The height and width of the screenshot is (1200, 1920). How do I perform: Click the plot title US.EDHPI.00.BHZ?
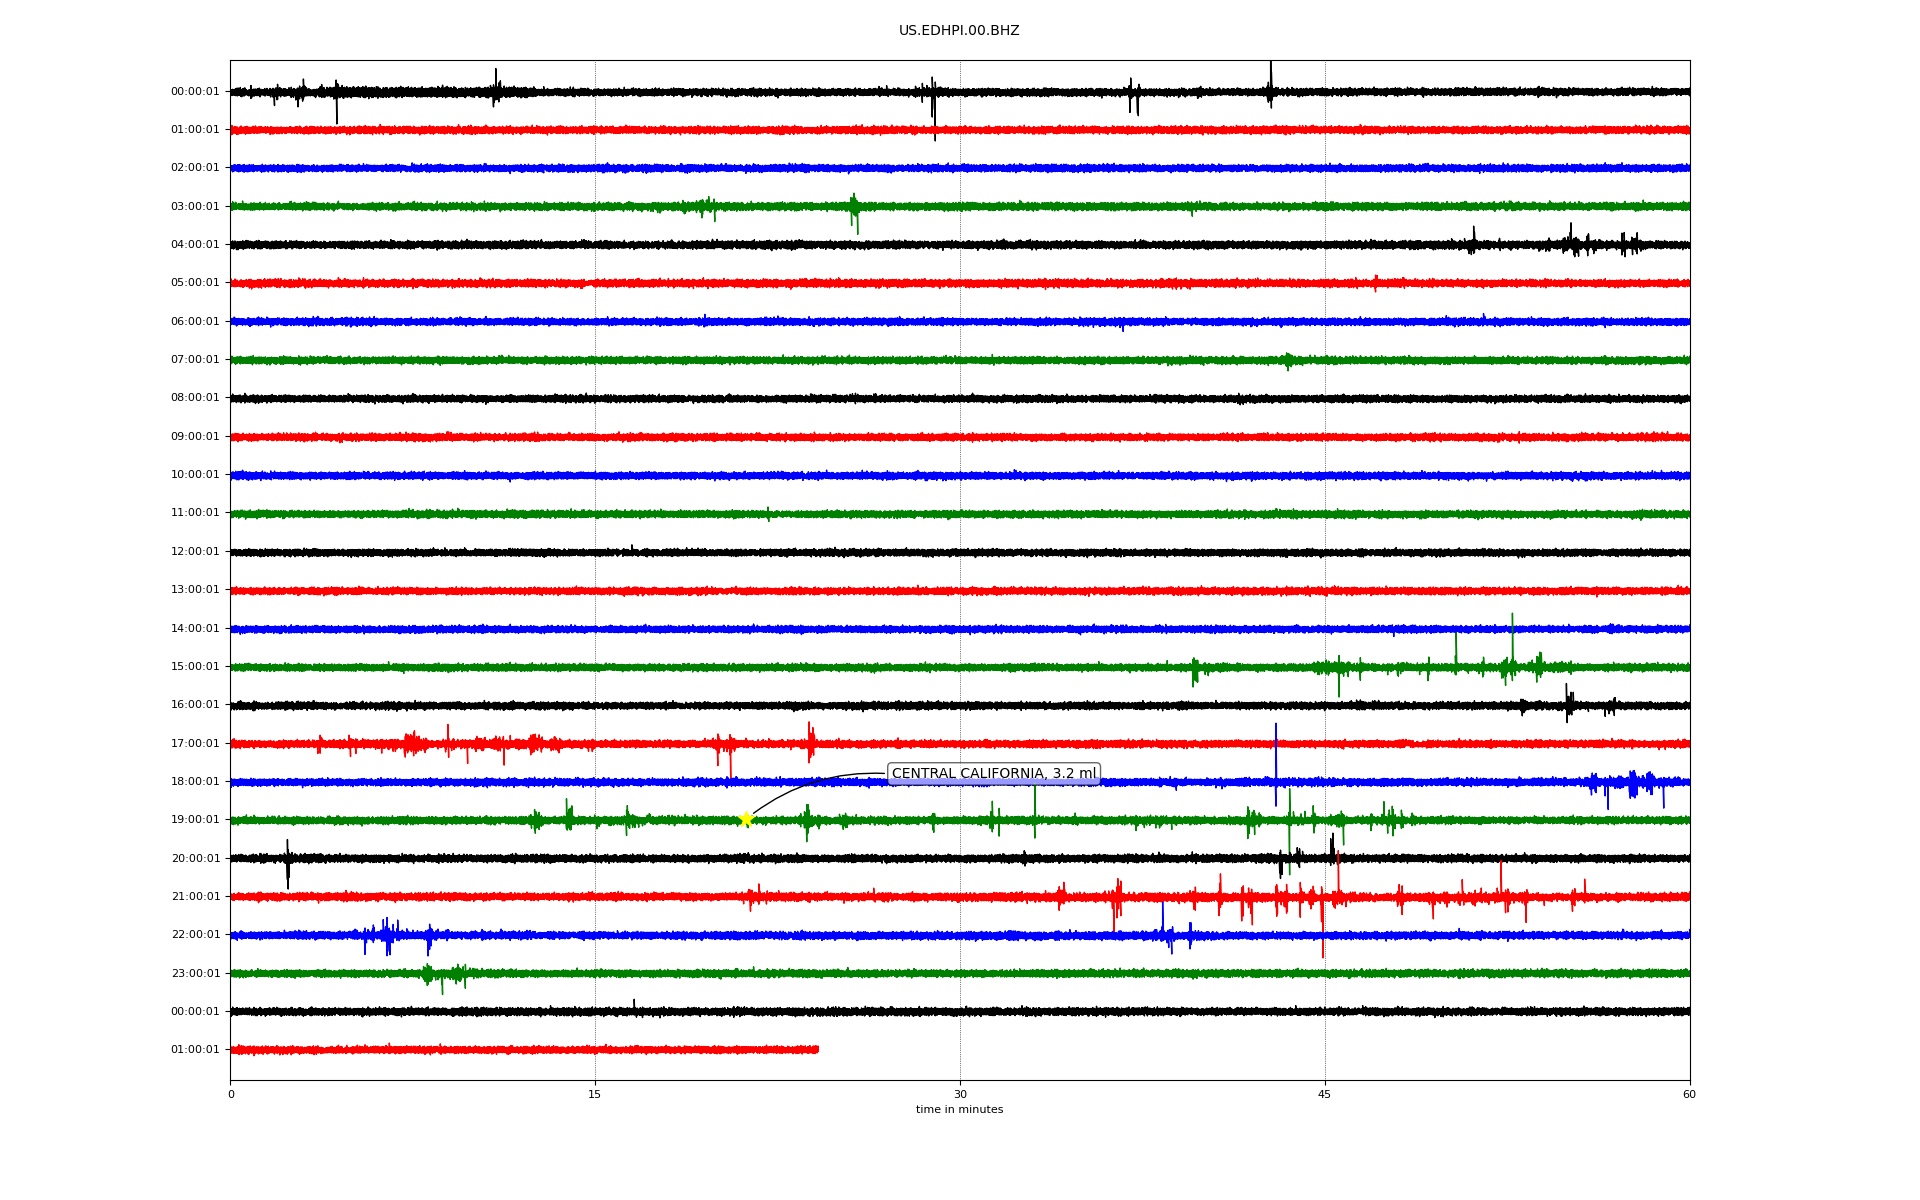pos(959,31)
